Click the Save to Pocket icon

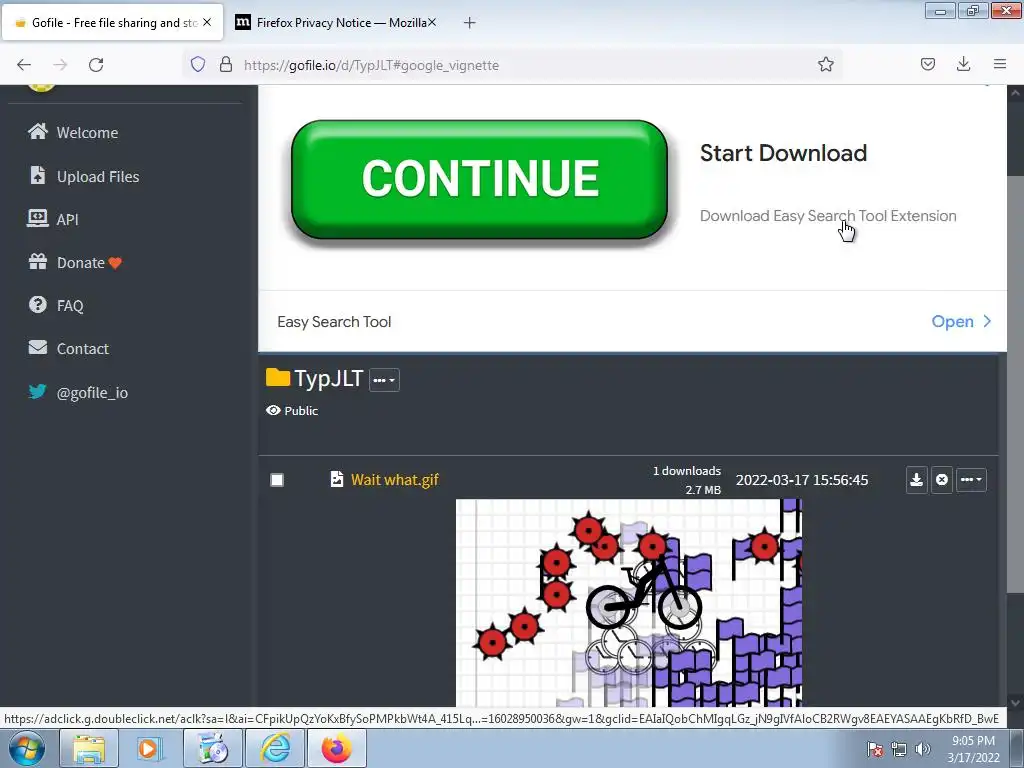(927, 64)
